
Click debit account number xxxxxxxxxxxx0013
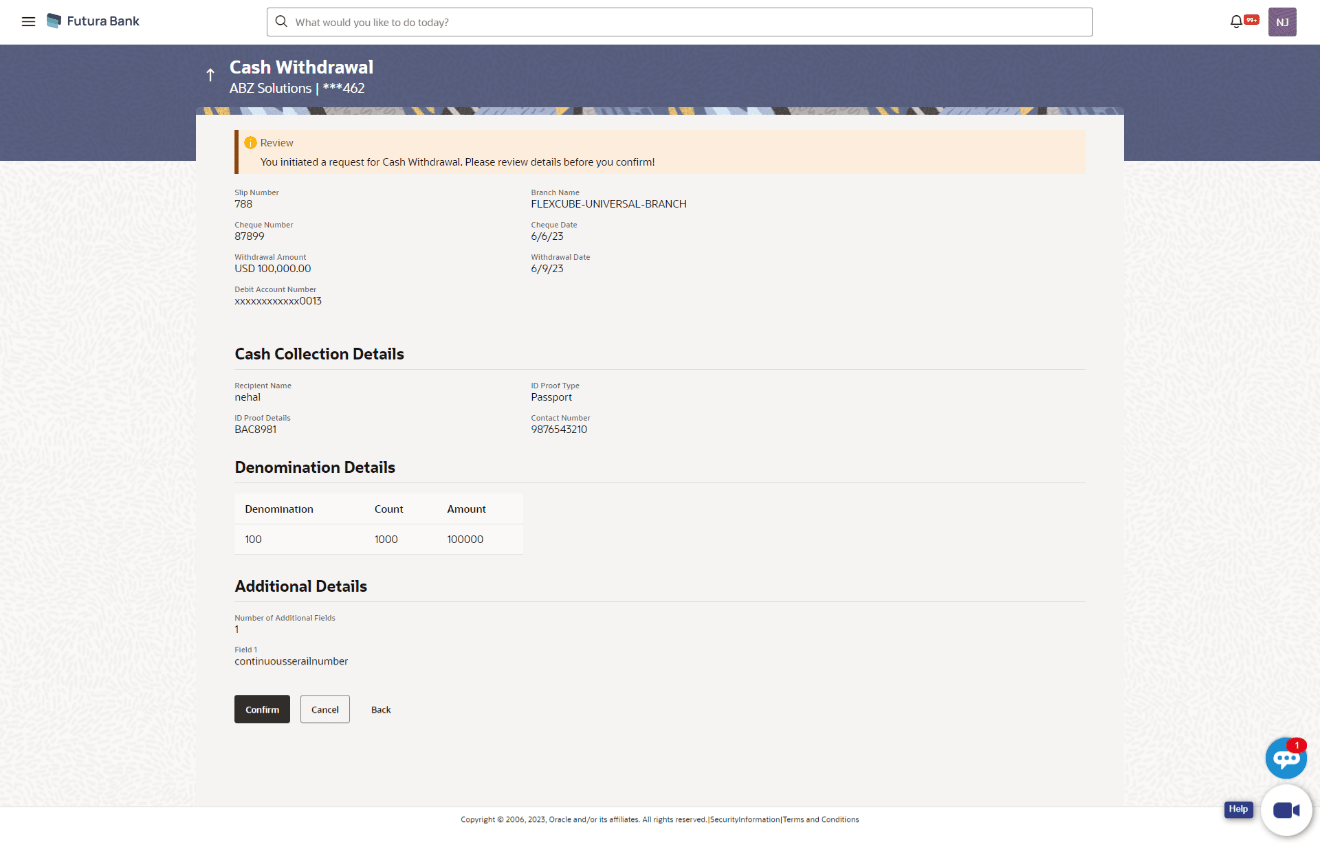coord(278,300)
